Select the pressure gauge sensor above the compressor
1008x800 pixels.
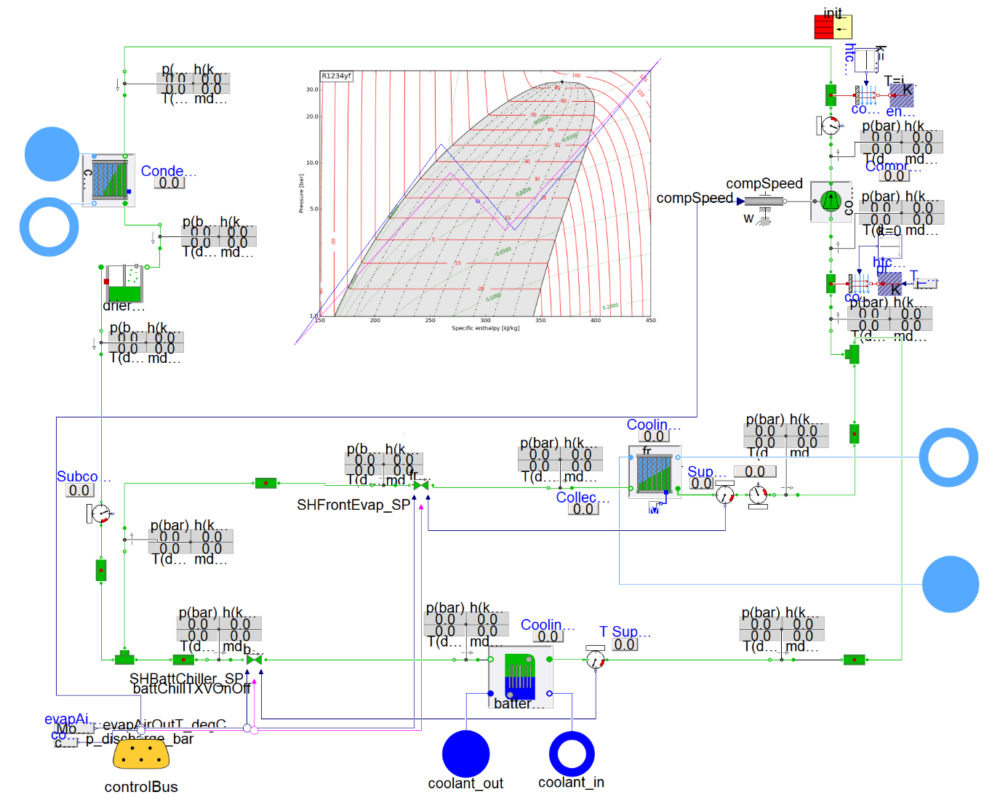pos(830,128)
